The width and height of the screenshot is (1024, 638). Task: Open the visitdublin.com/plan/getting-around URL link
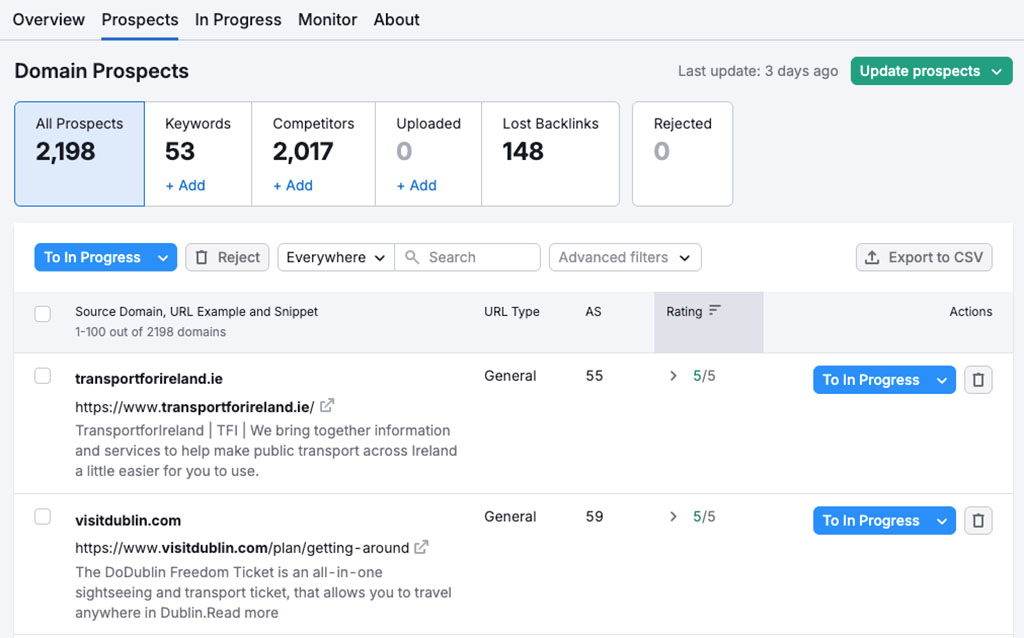[242, 548]
